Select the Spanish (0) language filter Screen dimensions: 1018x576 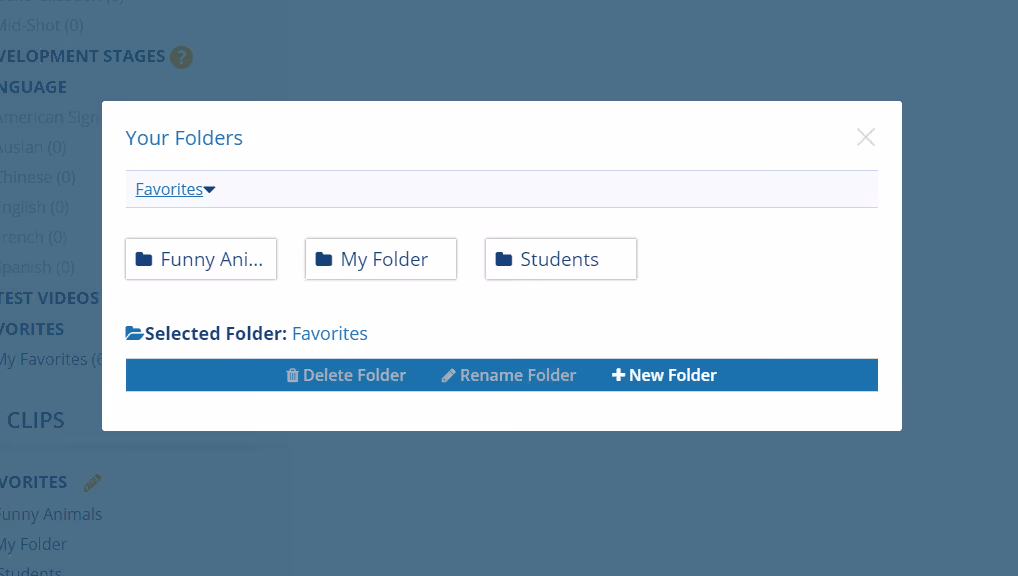(x=36, y=267)
